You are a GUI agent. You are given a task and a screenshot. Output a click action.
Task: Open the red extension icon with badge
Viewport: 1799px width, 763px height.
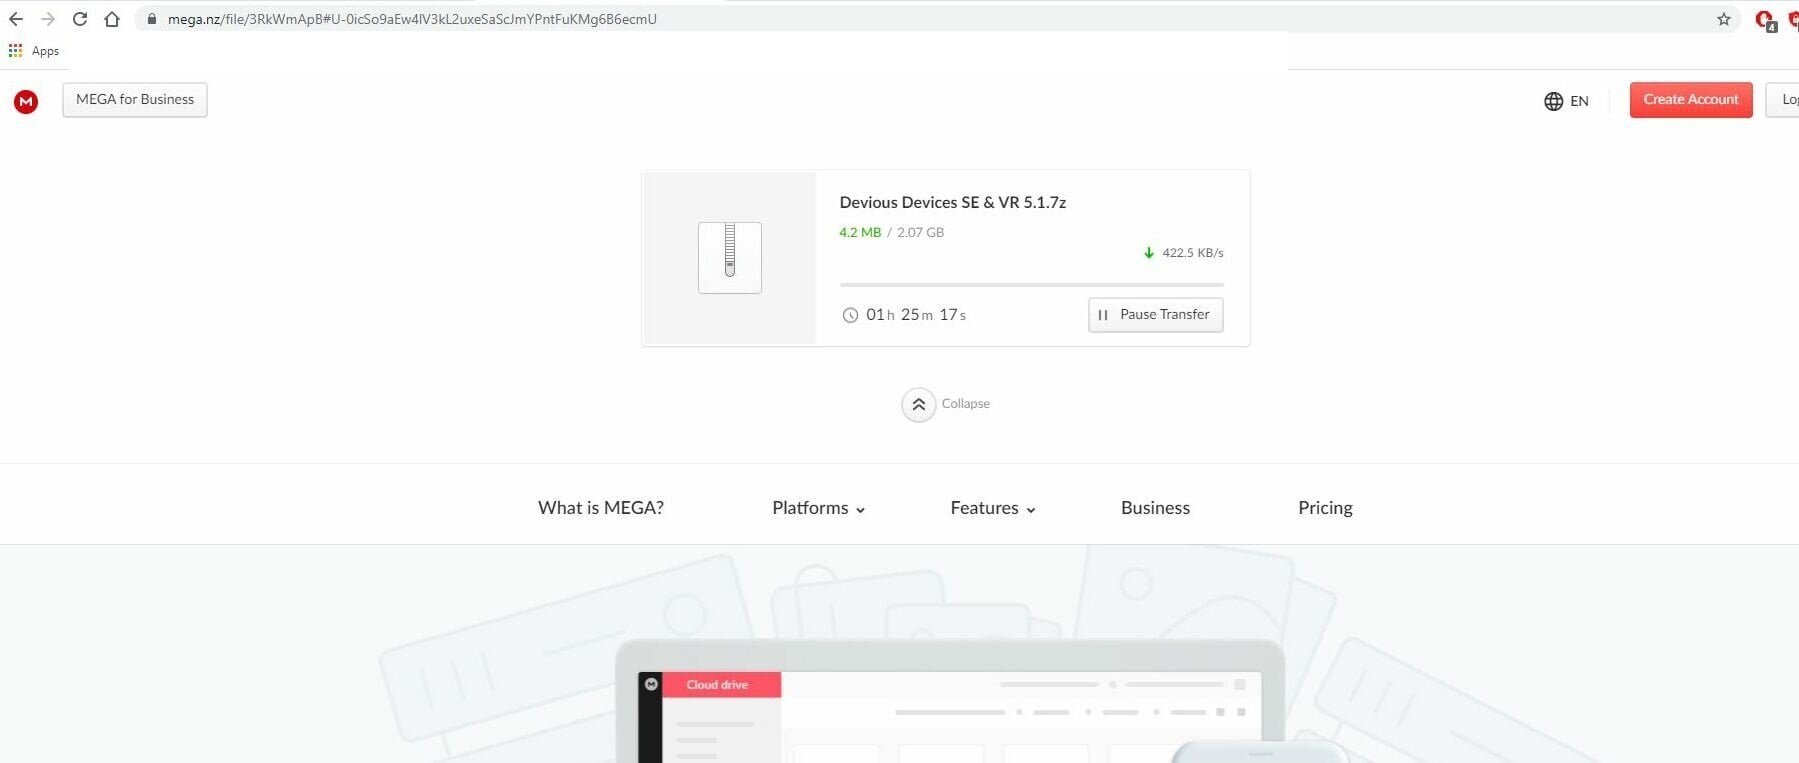(x=1765, y=20)
